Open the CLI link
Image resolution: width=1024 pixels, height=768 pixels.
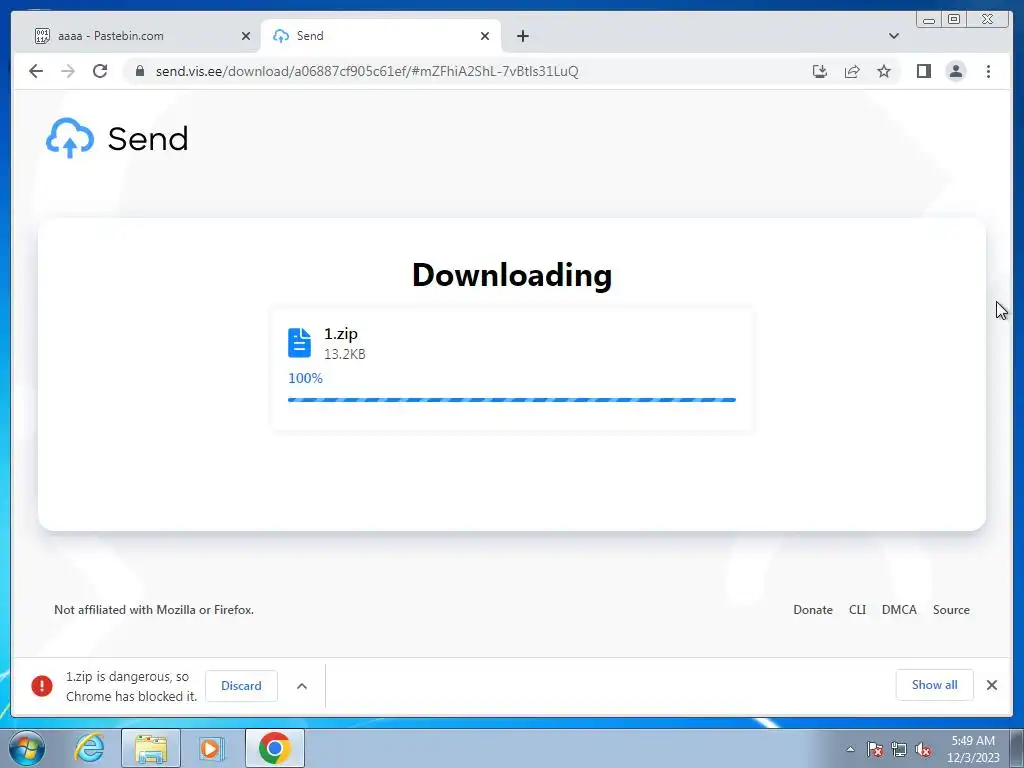point(857,609)
